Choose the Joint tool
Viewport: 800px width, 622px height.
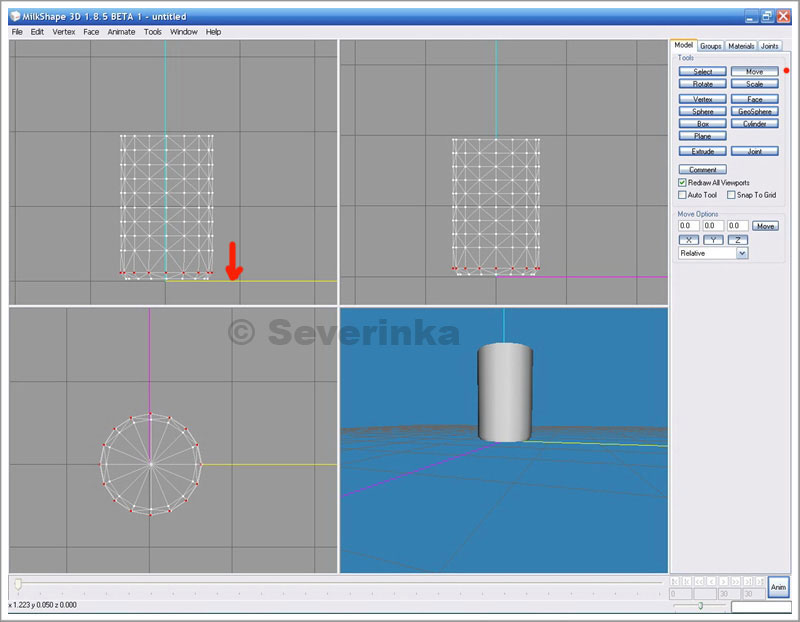point(754,151)
